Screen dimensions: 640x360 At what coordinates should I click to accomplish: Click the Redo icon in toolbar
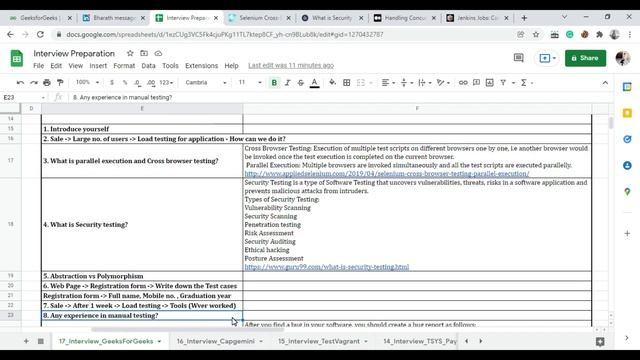click(34, 83)
